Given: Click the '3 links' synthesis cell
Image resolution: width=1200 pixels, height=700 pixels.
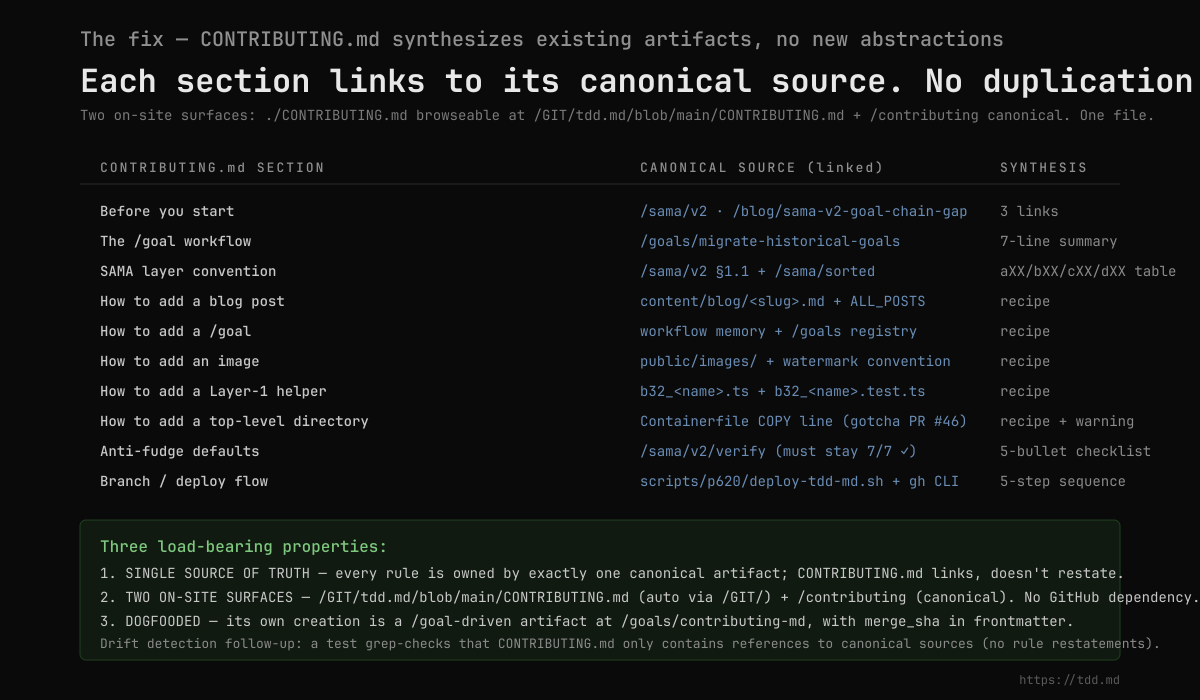Looking at the screenshot, I should coord(1029,211).
